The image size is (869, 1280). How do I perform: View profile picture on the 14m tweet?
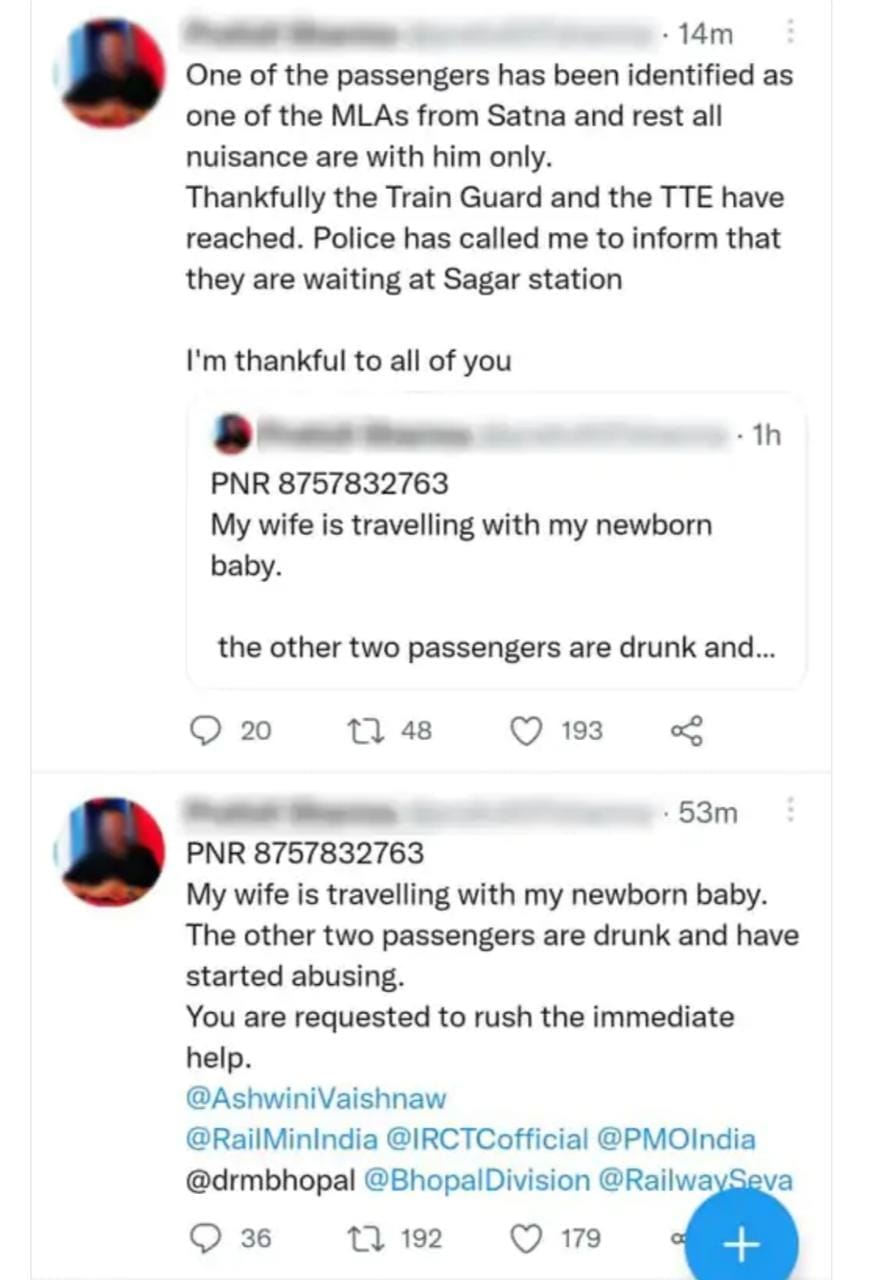pyautogui.click(x=113, y=74)
